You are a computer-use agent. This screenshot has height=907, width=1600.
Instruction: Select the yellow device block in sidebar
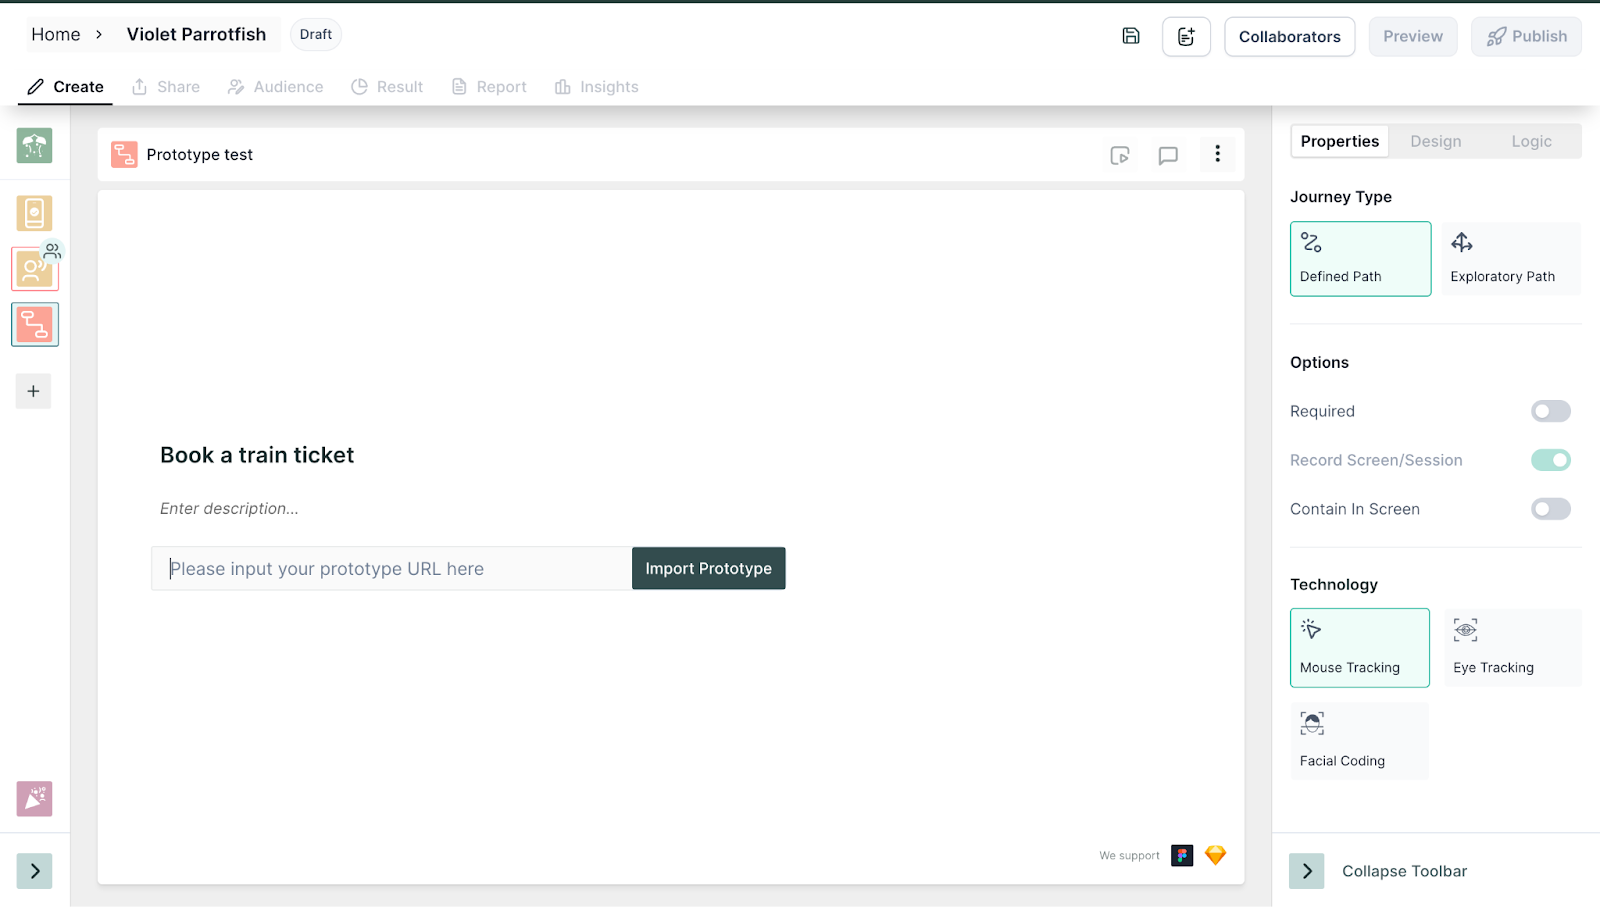tap(34, 213)
